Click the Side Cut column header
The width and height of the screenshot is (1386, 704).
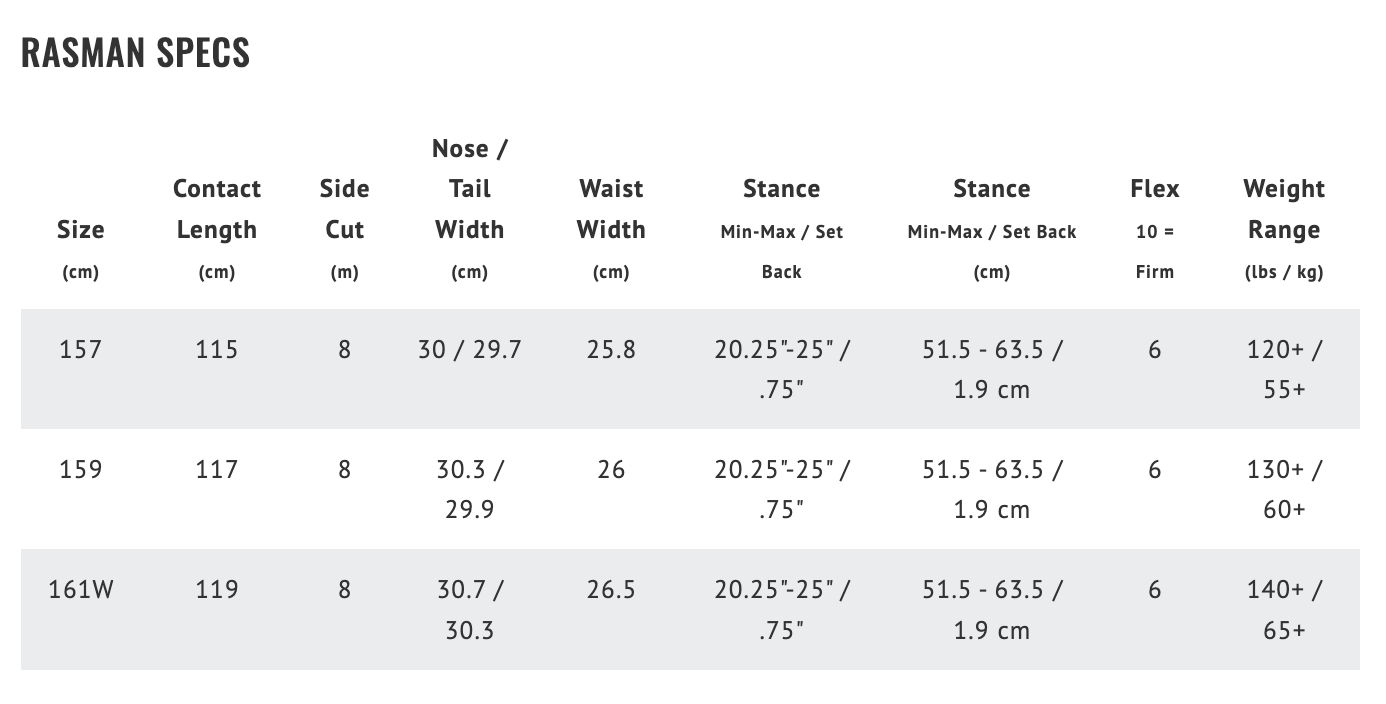point(344,209)
